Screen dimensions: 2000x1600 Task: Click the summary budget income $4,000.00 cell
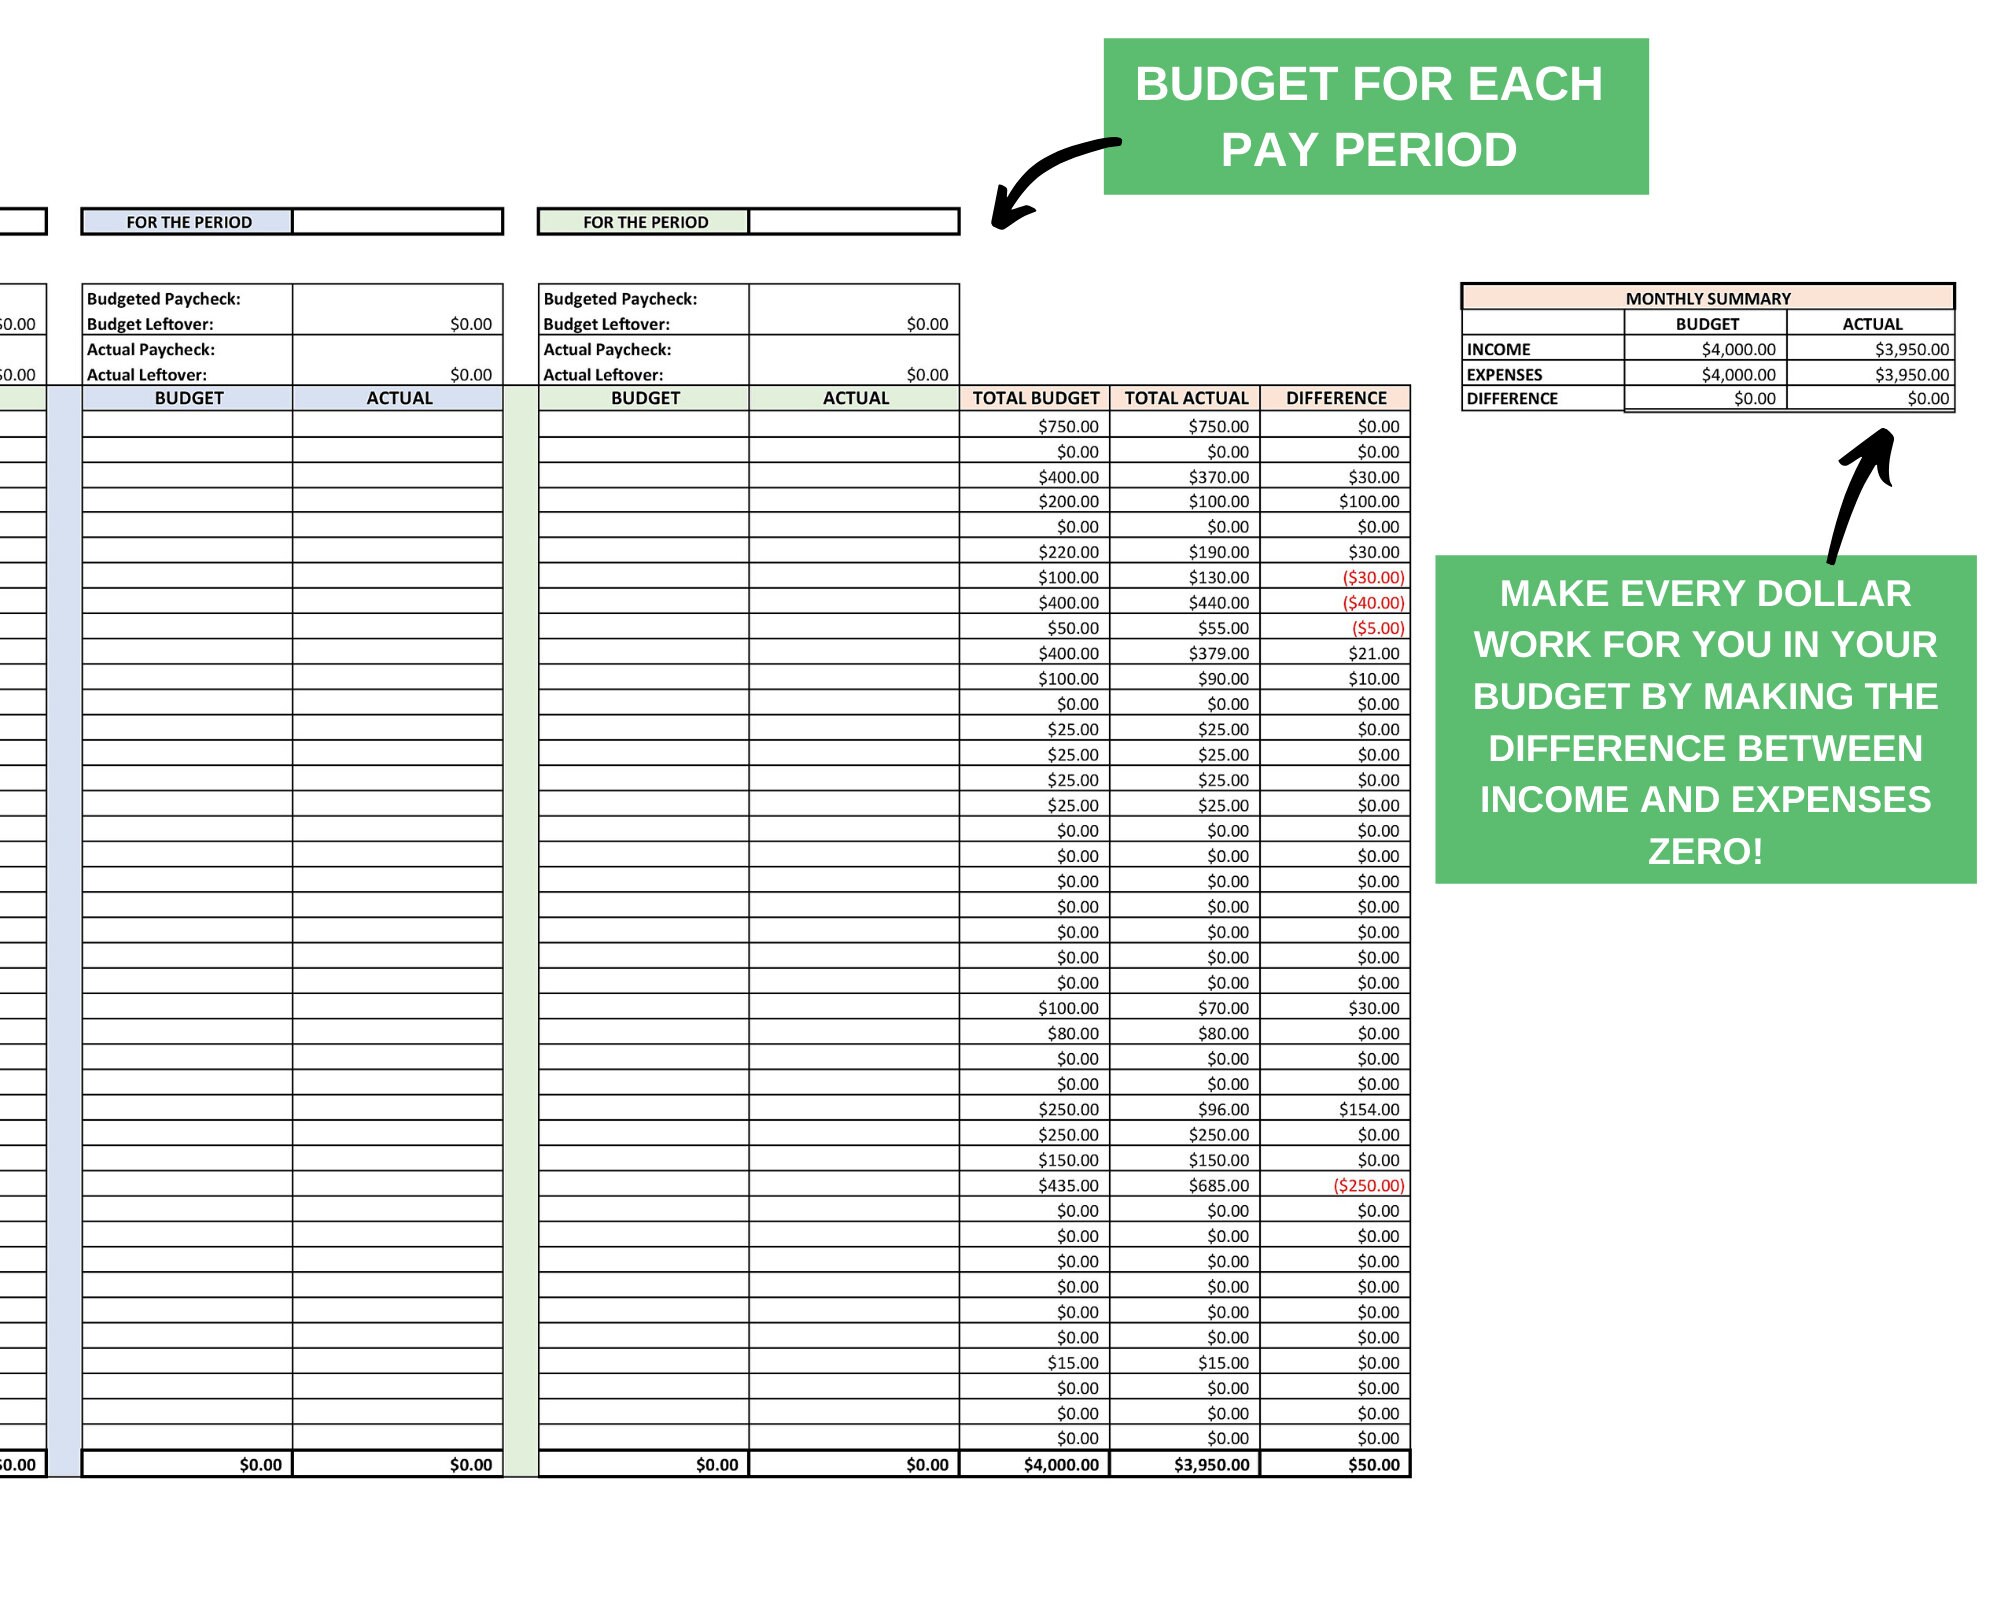click(x=1705, y=349)
